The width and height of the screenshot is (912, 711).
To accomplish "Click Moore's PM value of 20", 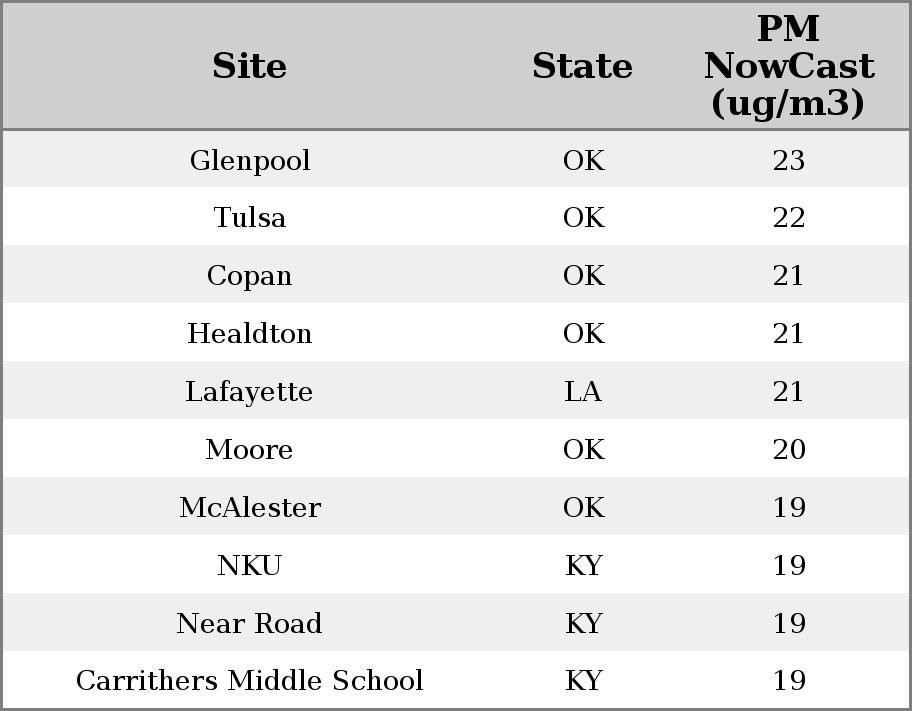I will (788, 449).
